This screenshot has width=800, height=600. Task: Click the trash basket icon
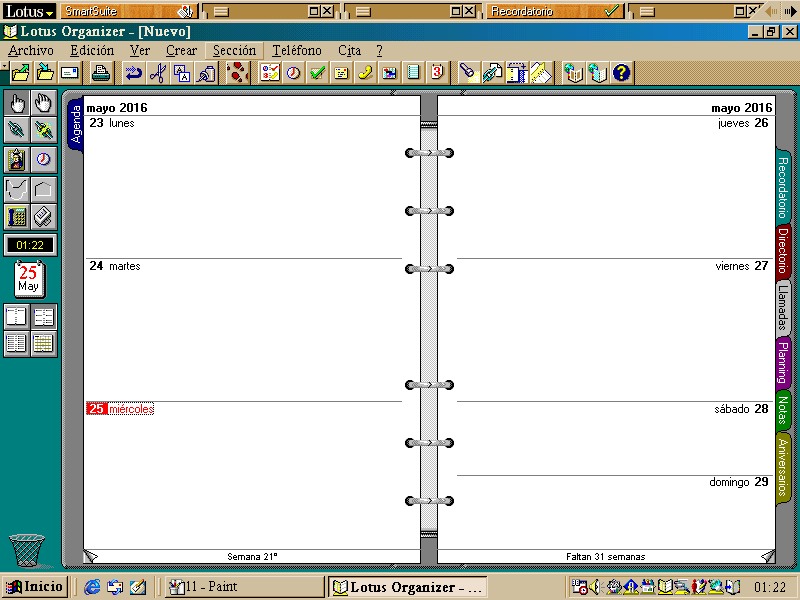tap(27, 551)
